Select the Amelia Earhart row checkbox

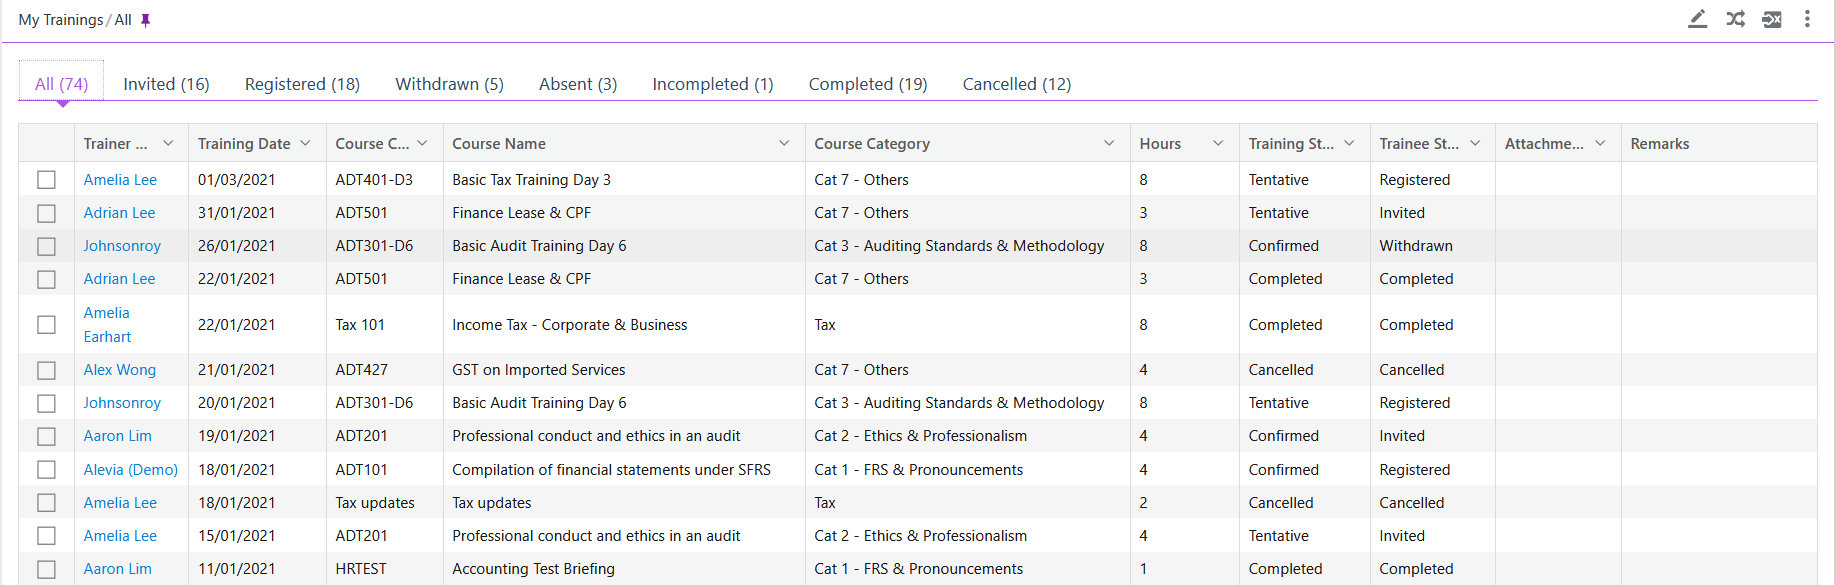pos(46,325)
